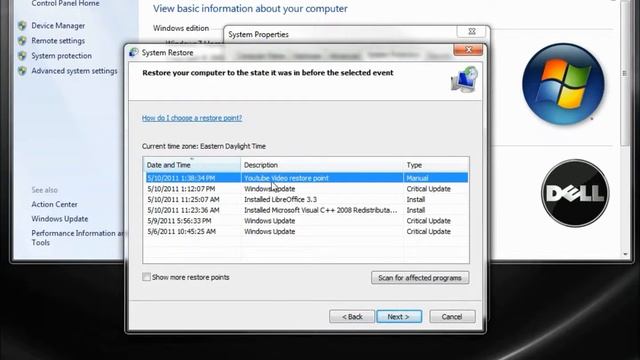Open Advanced system settings link
The width and height of the screenshot is (640, 360).
(74, 71)
